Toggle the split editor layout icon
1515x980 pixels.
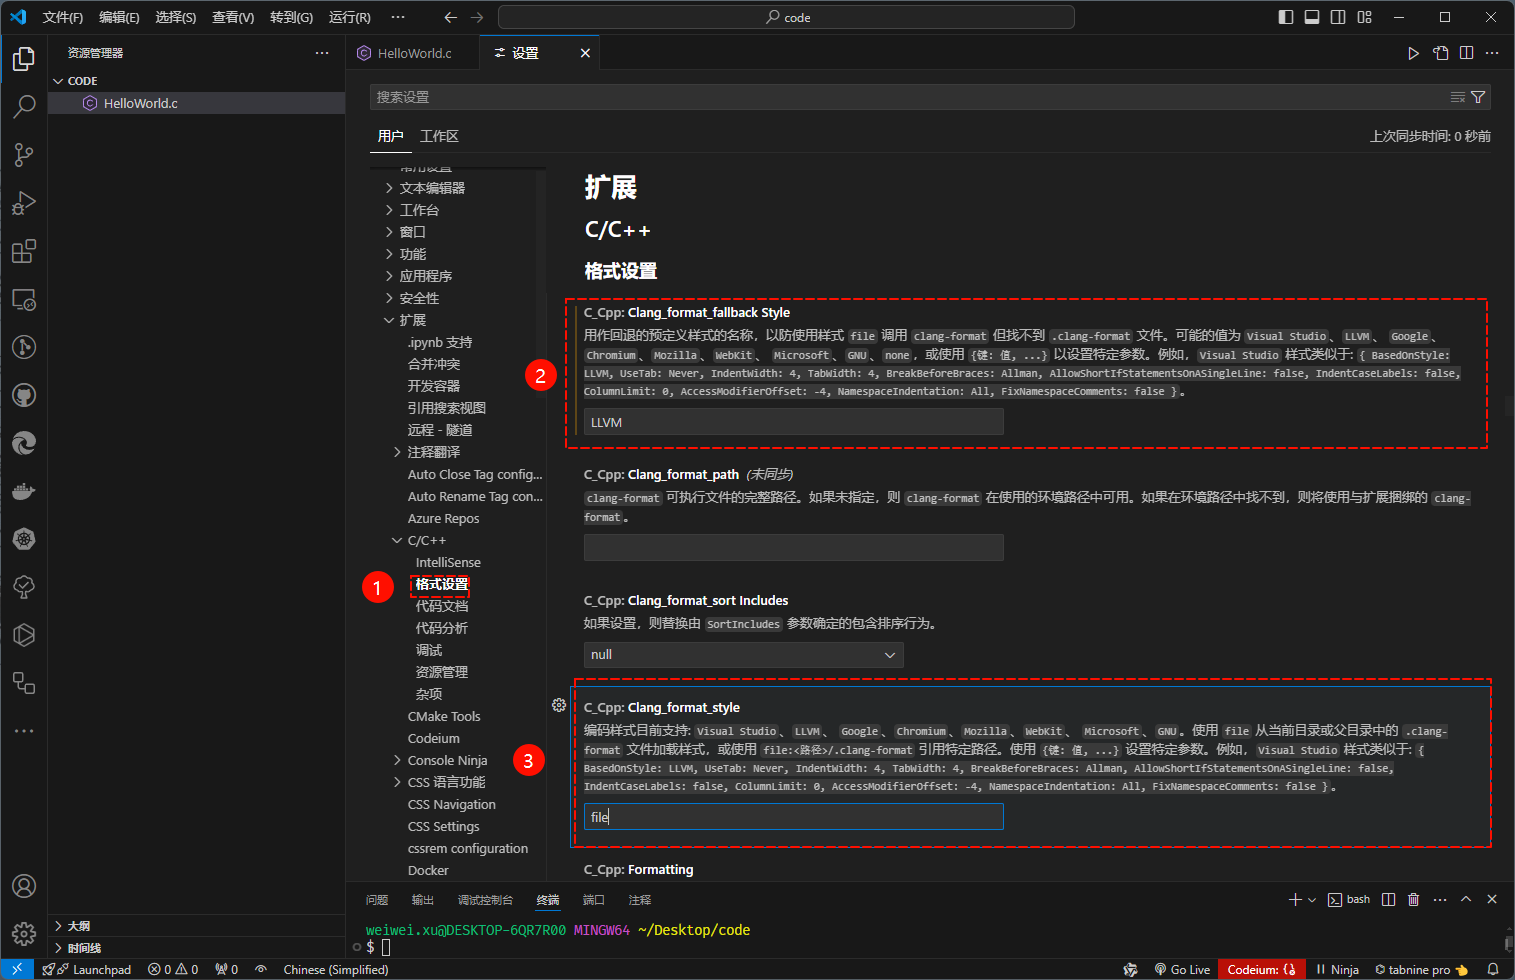tap(1466, 53)
